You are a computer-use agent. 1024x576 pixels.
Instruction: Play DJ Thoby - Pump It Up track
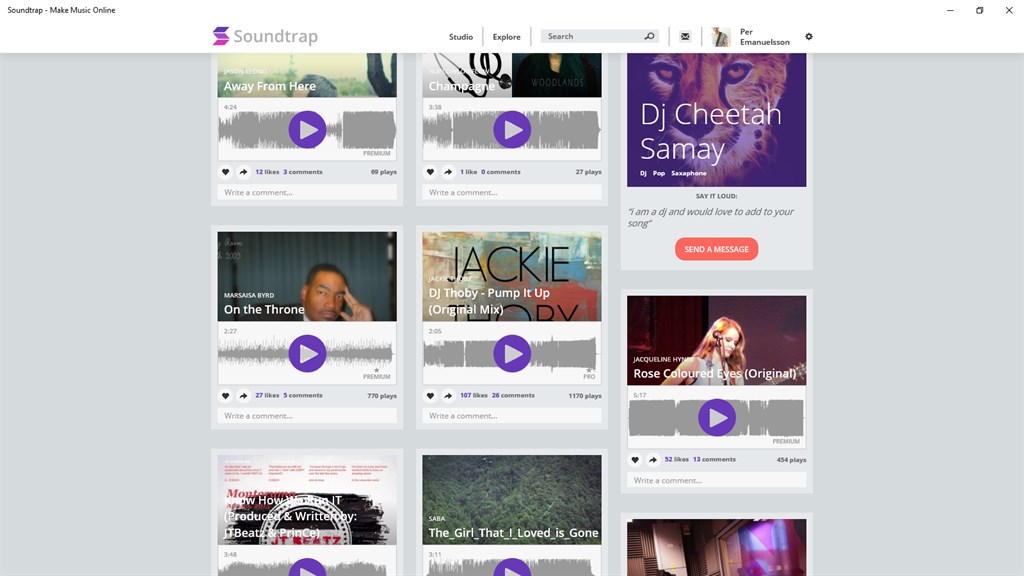click(512, 353)
